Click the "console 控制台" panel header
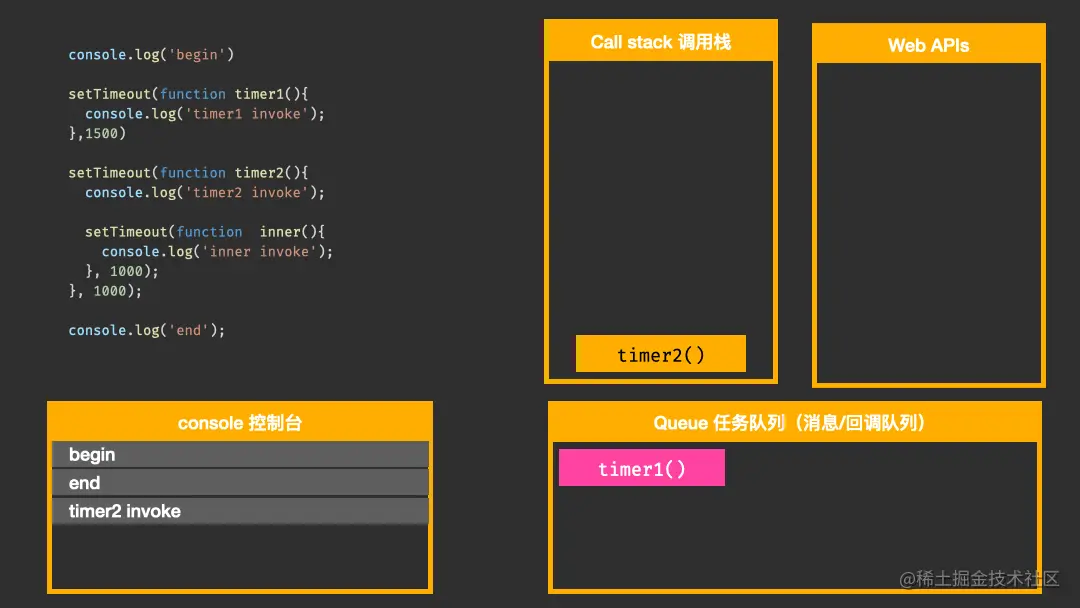The width and height of the screenshot is (1080, 608). [240, 422]
